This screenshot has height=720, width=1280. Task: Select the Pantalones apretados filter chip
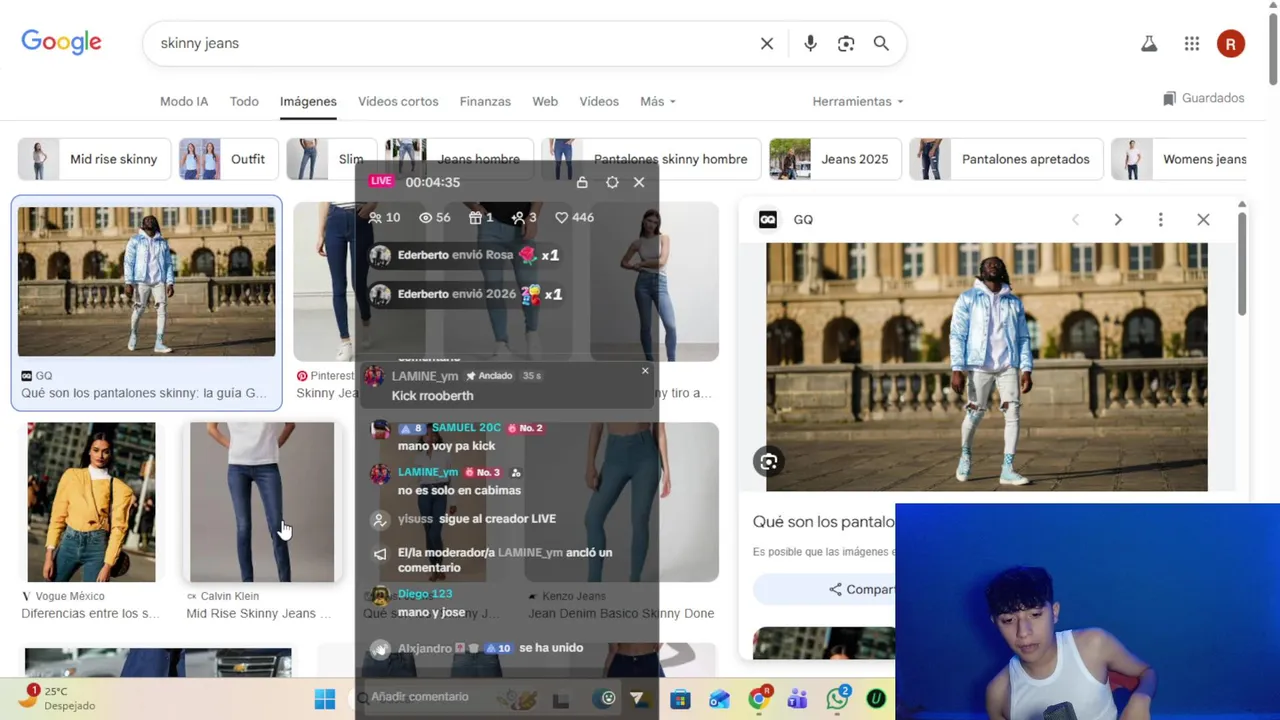click(x=1006, y=159)
